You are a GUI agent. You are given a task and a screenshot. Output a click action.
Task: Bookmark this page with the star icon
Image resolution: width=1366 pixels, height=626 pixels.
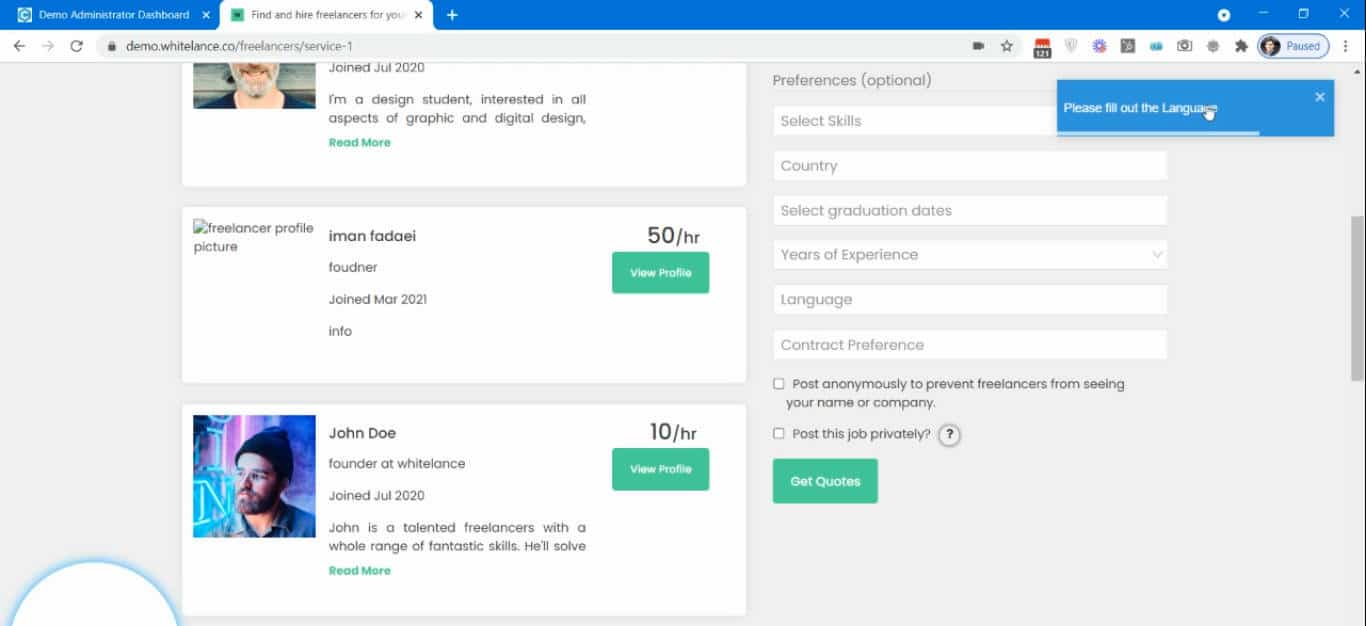[x=1007, y=46]
